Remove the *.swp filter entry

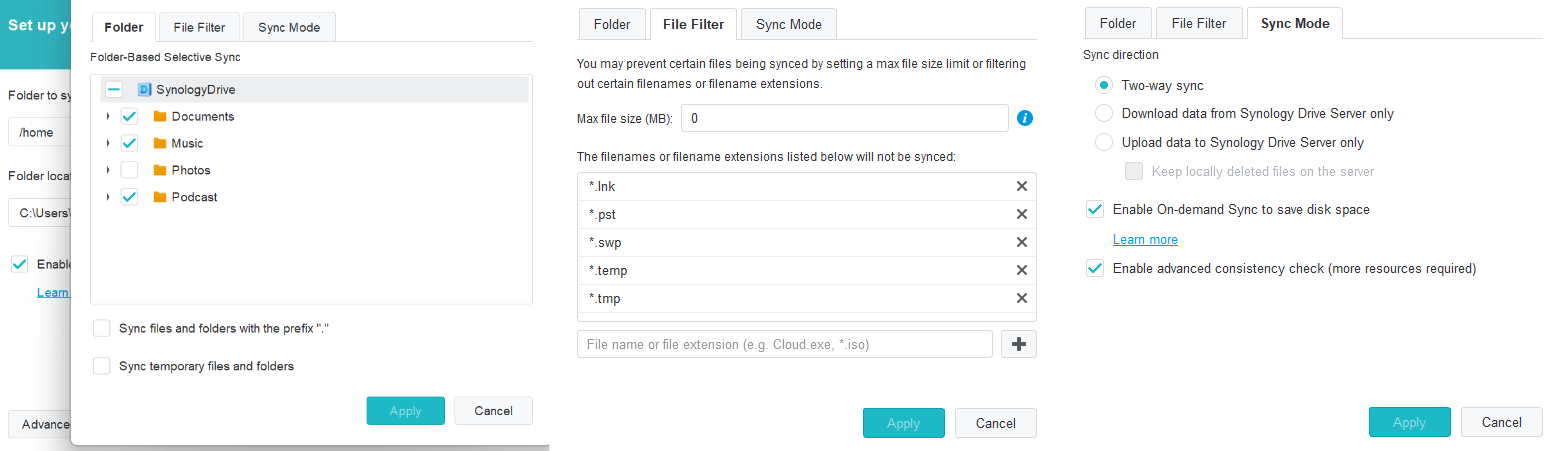1022,242
